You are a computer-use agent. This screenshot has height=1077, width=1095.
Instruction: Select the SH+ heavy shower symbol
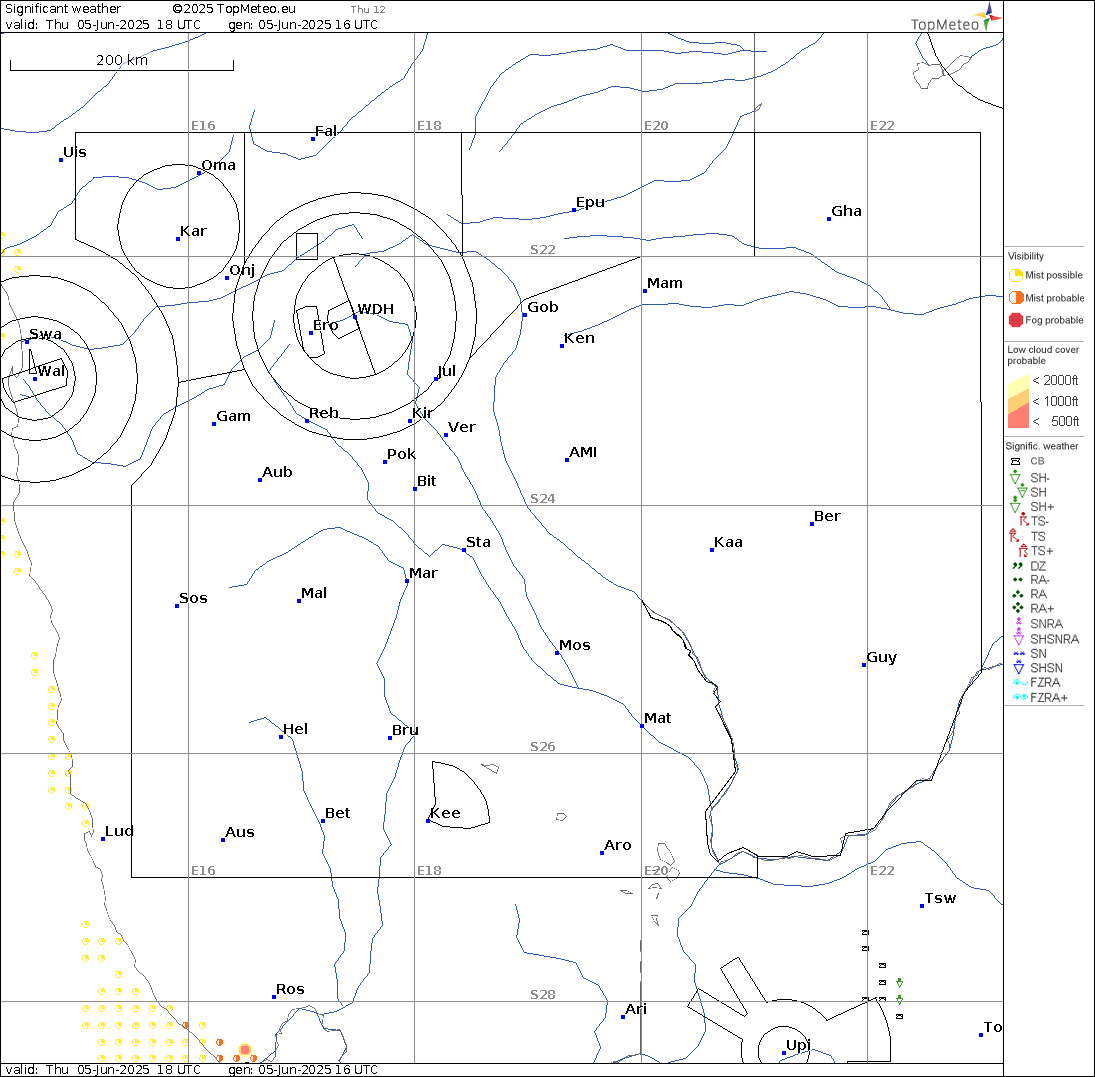1015,506
